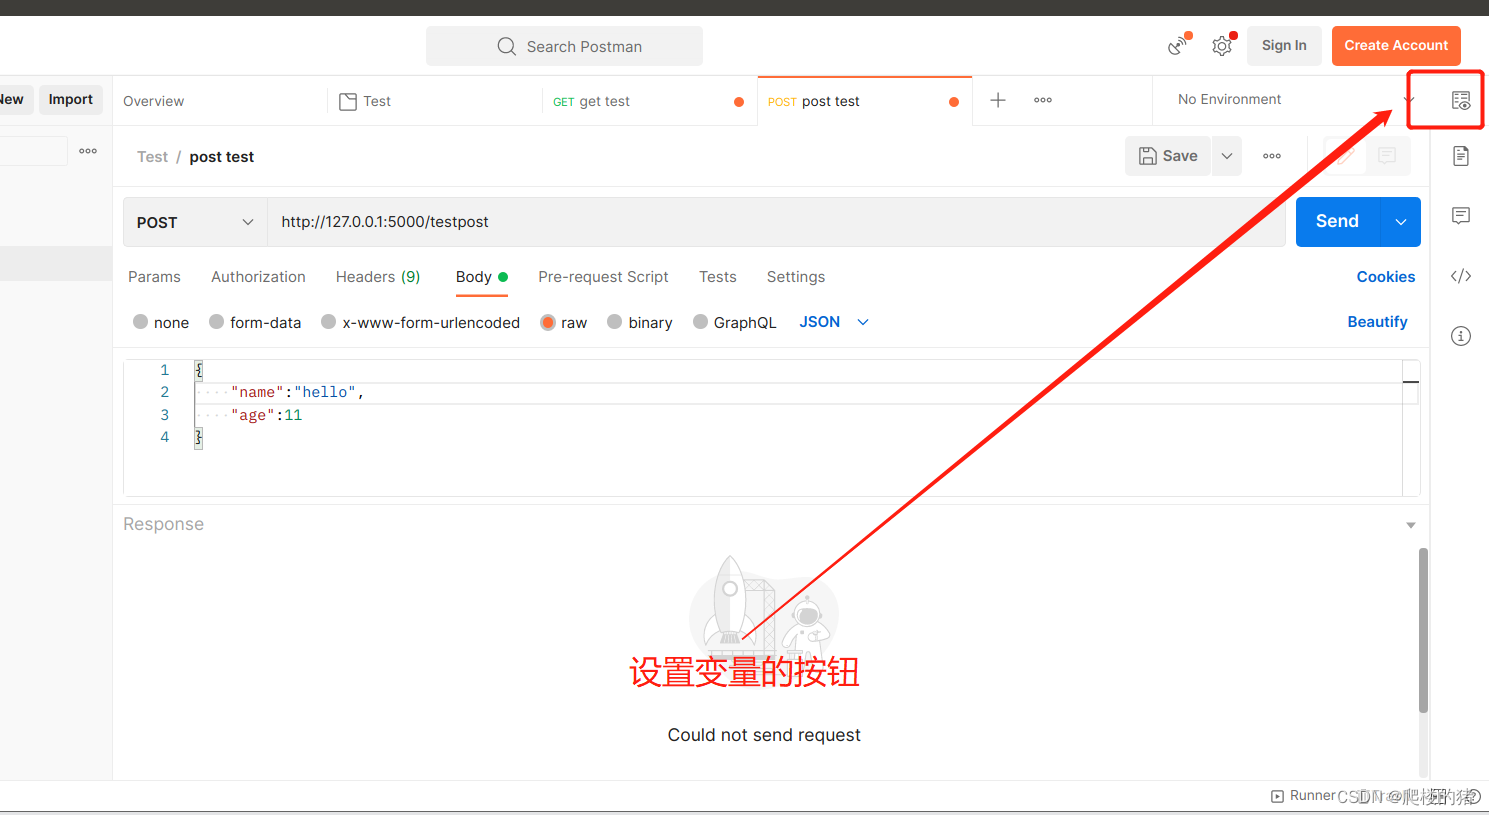Click the Search Postman box
The height and width of the screenshot is (815, 1489).
click(564, 46)
